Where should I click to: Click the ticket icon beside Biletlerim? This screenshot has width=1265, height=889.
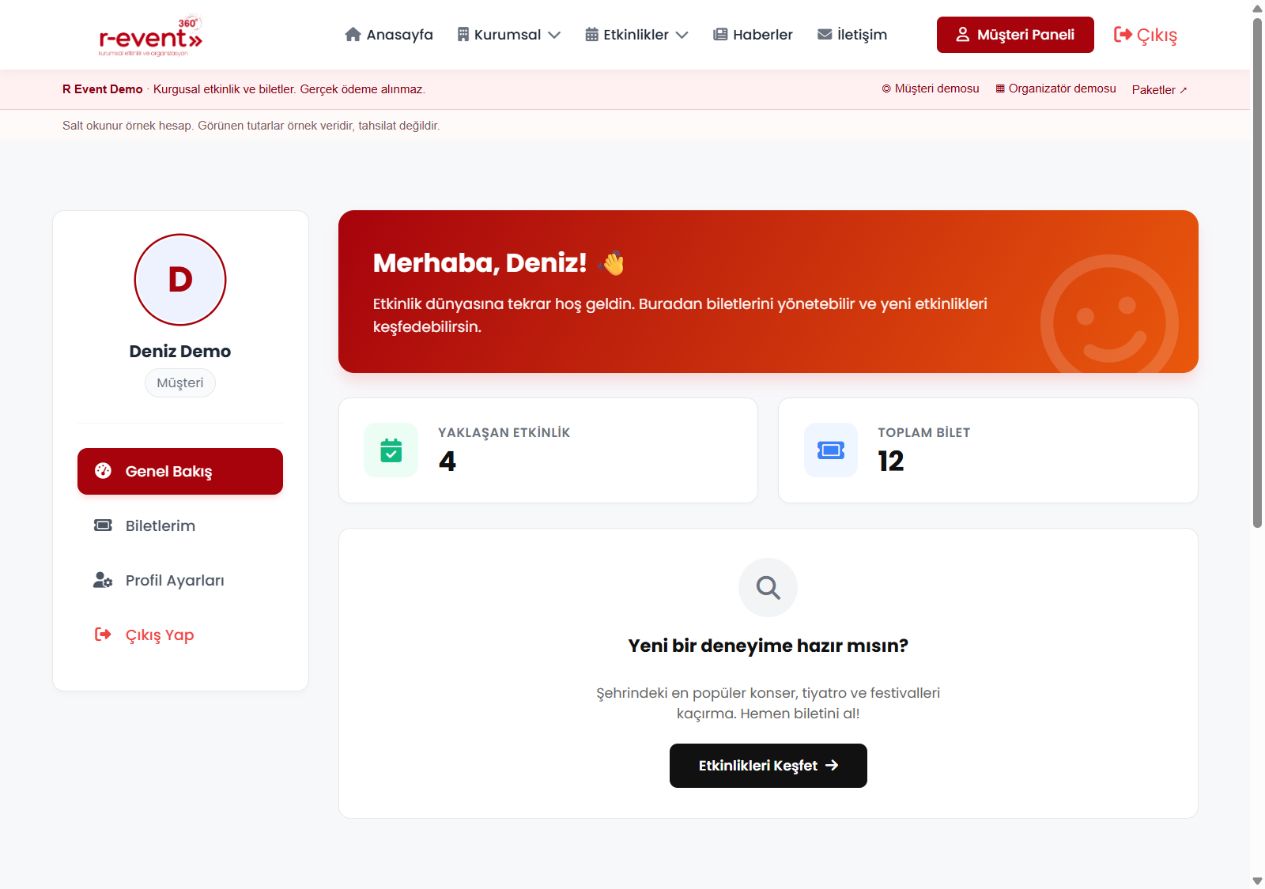point(103,526)
